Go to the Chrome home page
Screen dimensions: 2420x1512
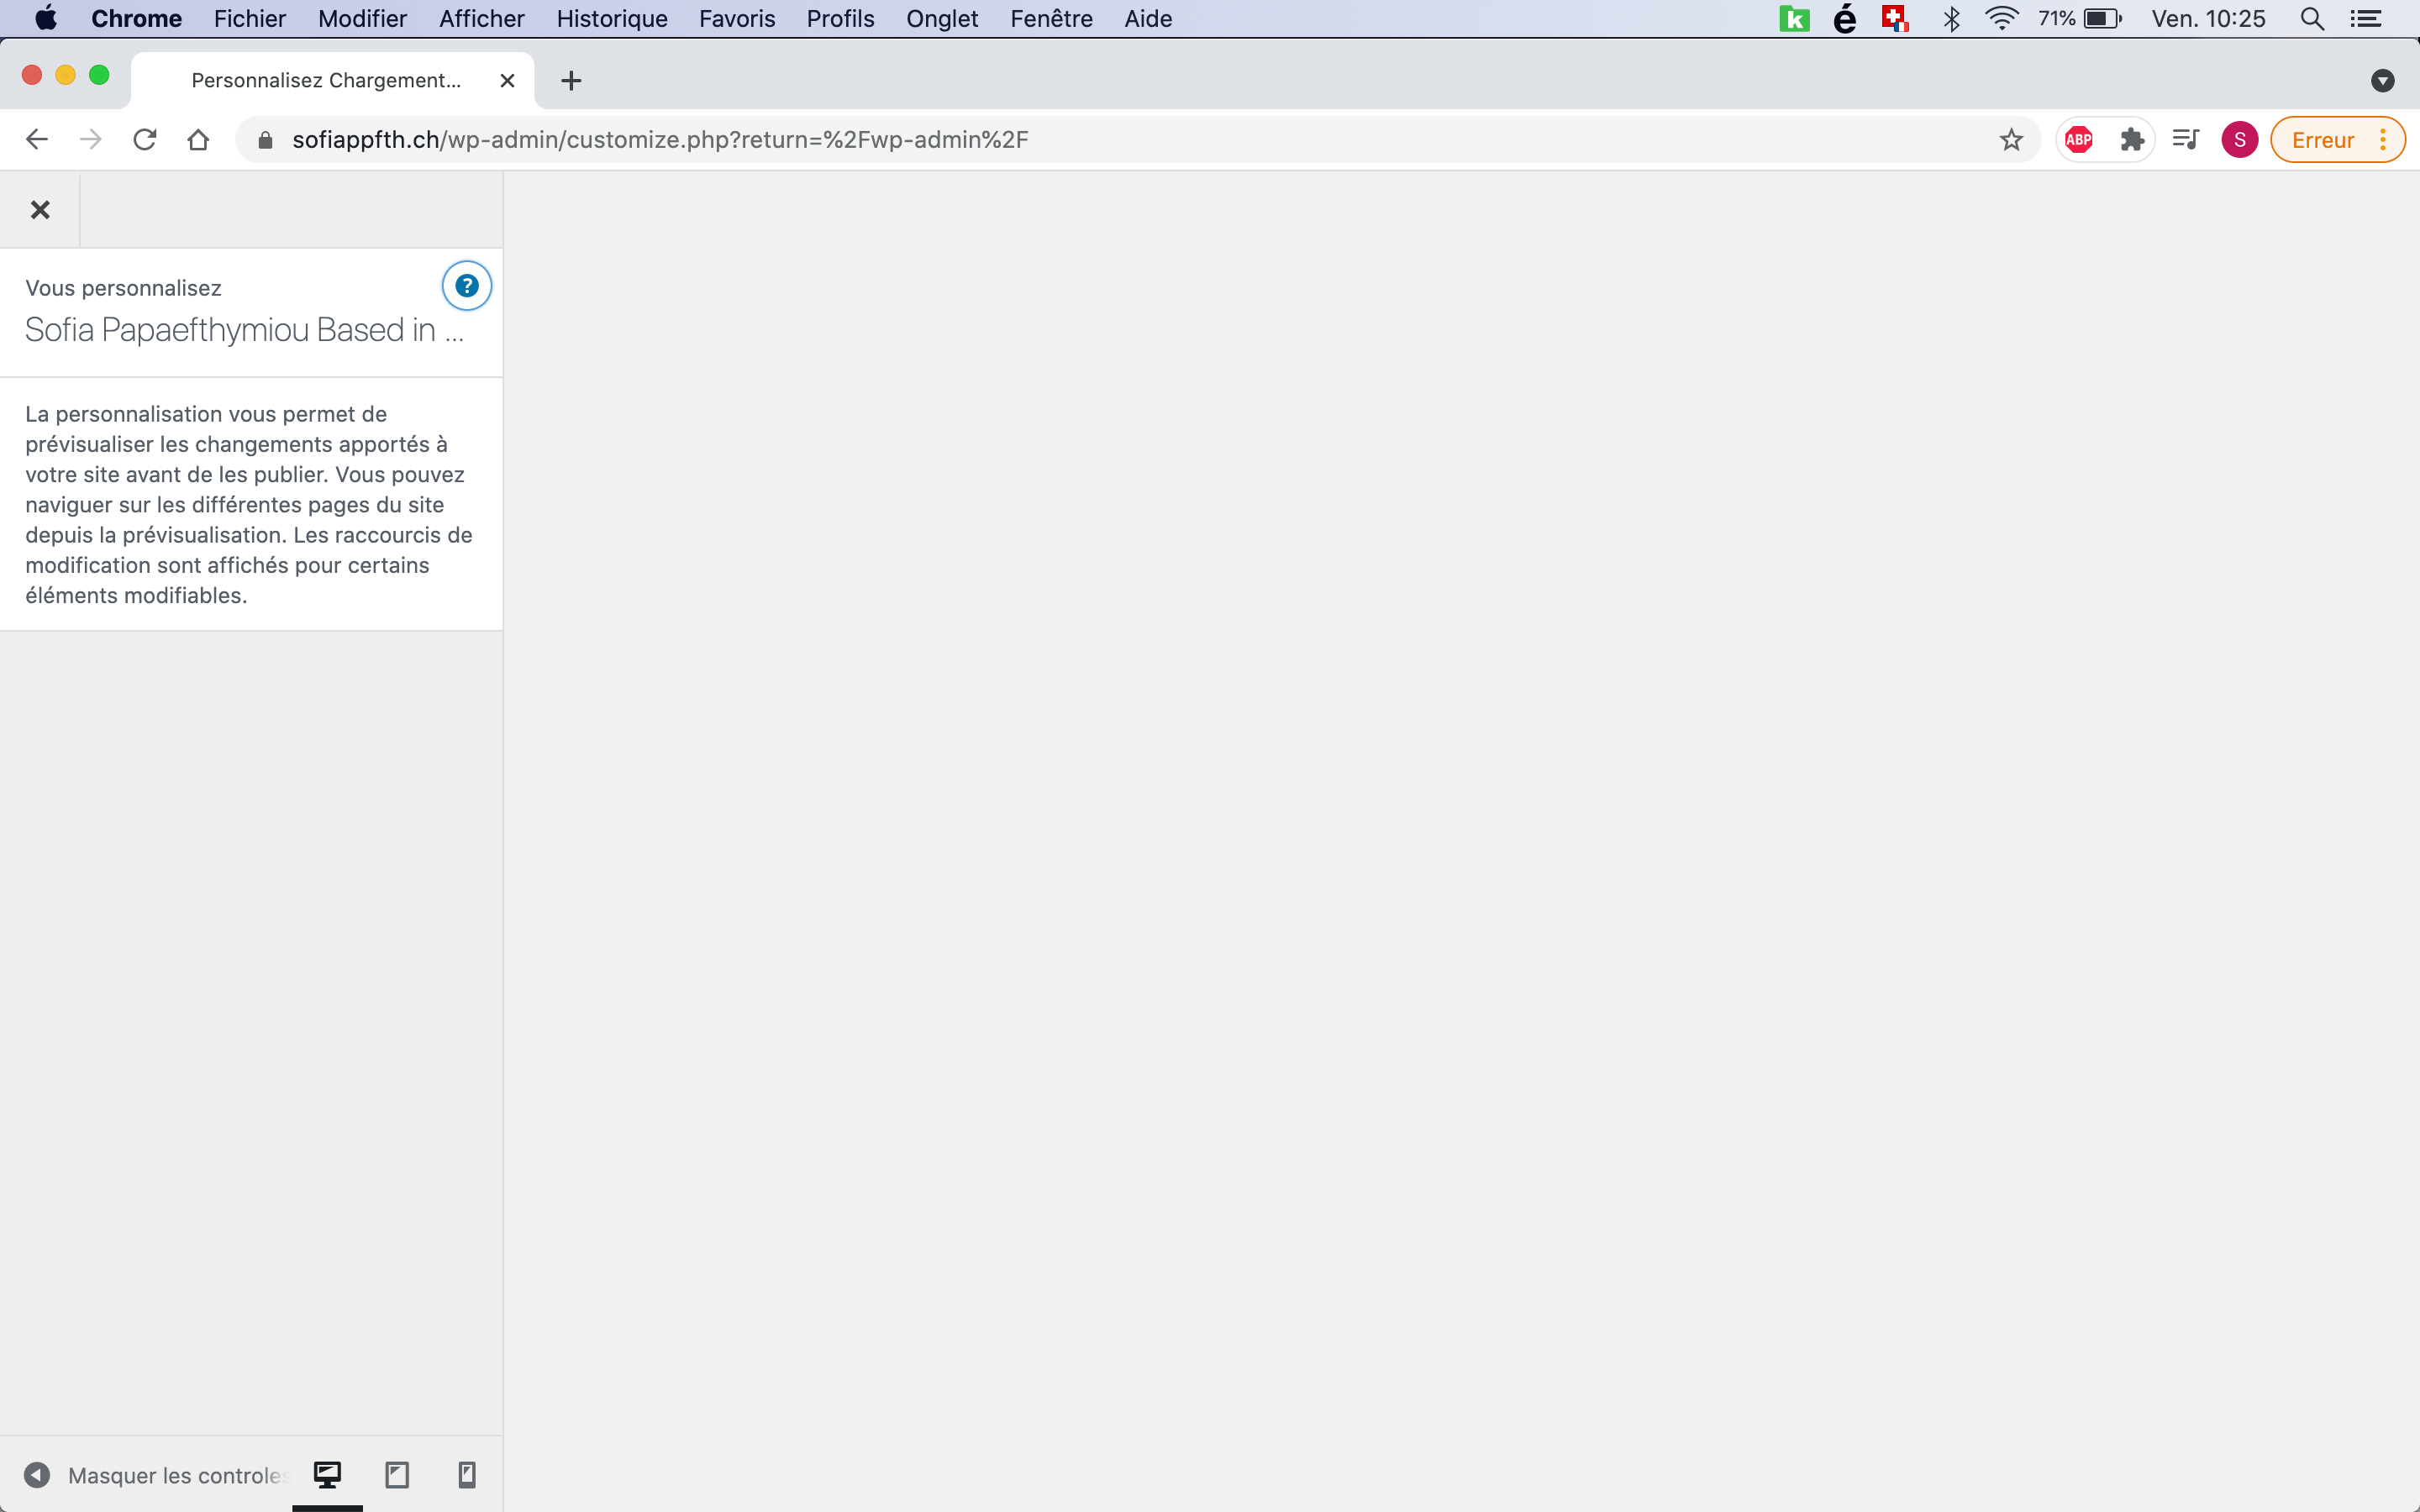[x=198, y=140]
